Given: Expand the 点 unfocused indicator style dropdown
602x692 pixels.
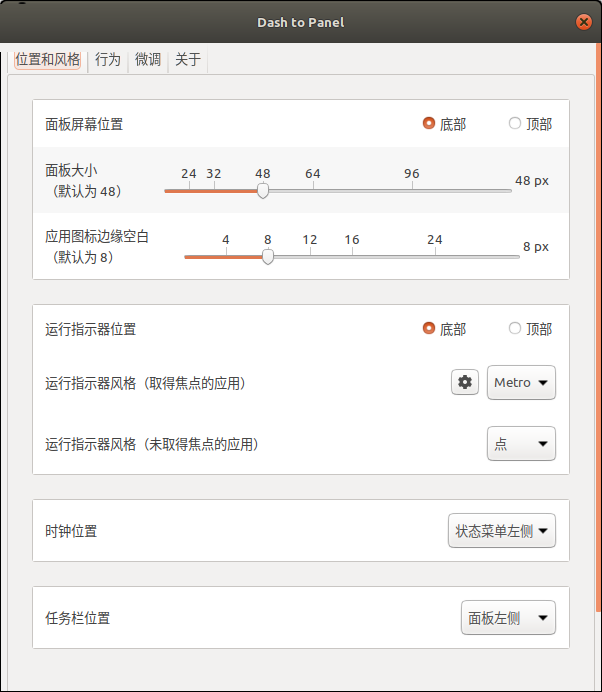Looking at the screenshot, I should [x=521, y=444].
